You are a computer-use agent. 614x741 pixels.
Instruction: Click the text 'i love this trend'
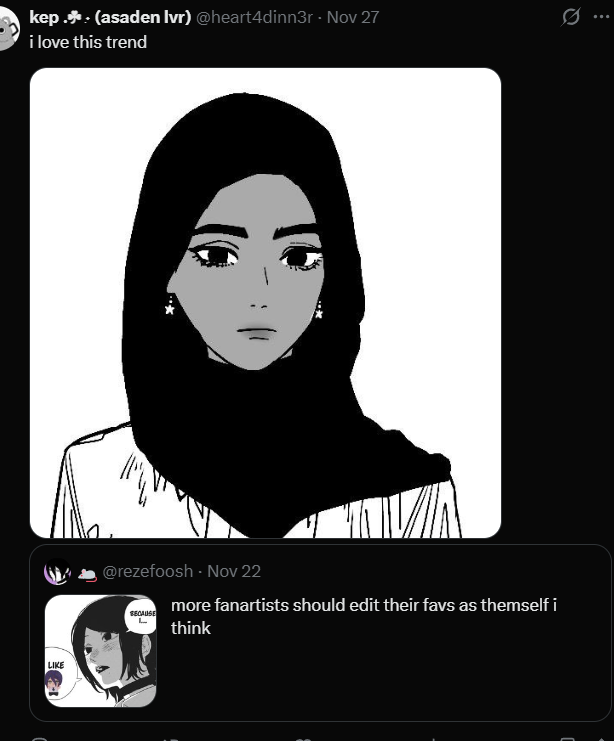coord(88,42)
